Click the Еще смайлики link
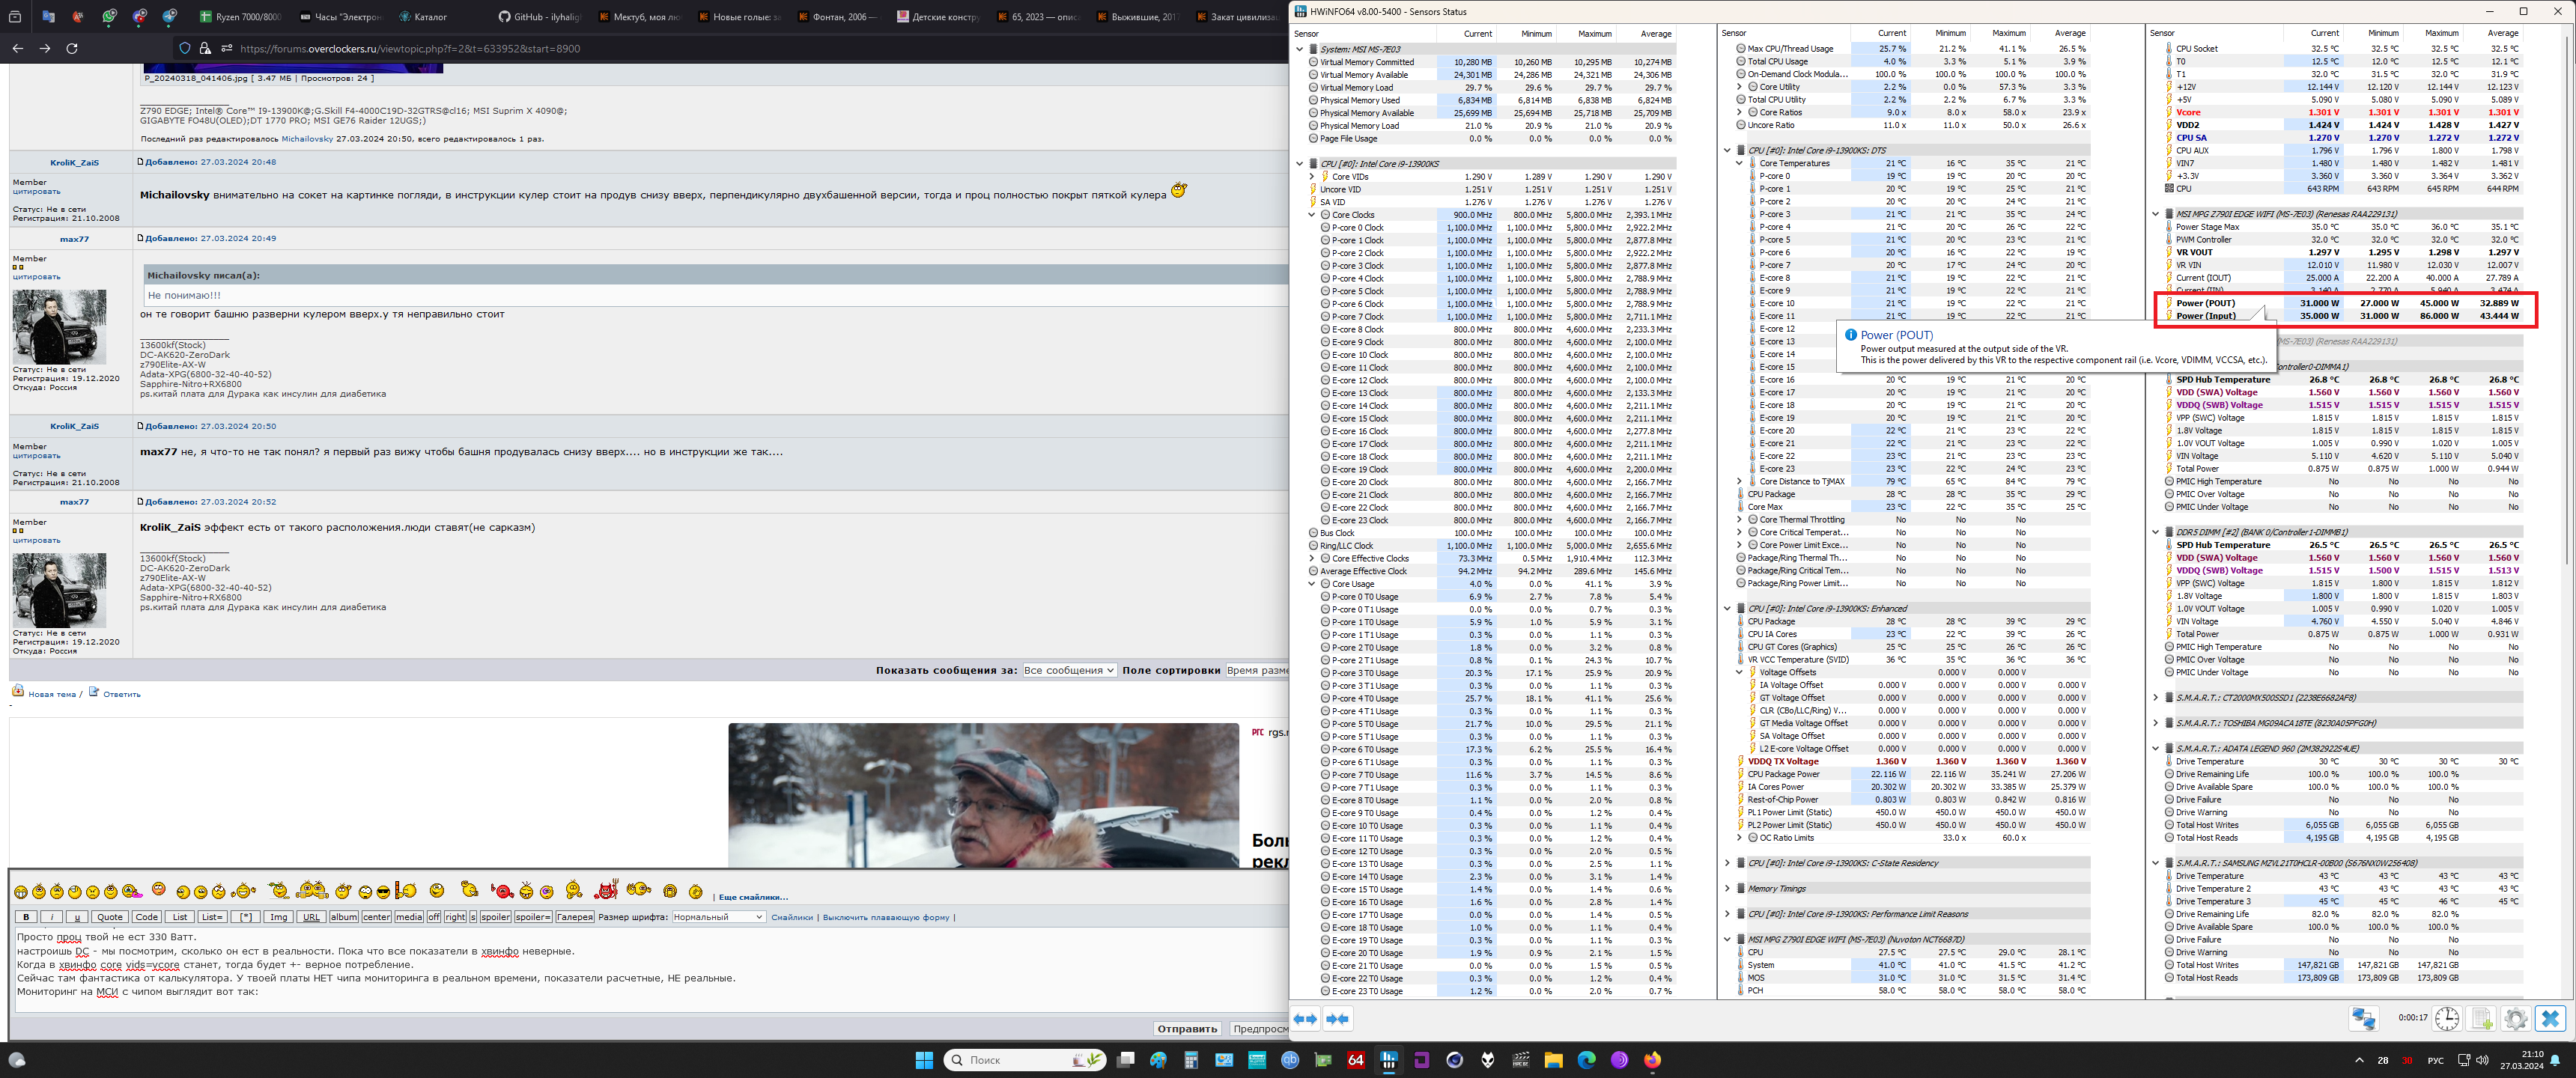The width and height of the screenshot is (2576, 1078). point(753,897)
